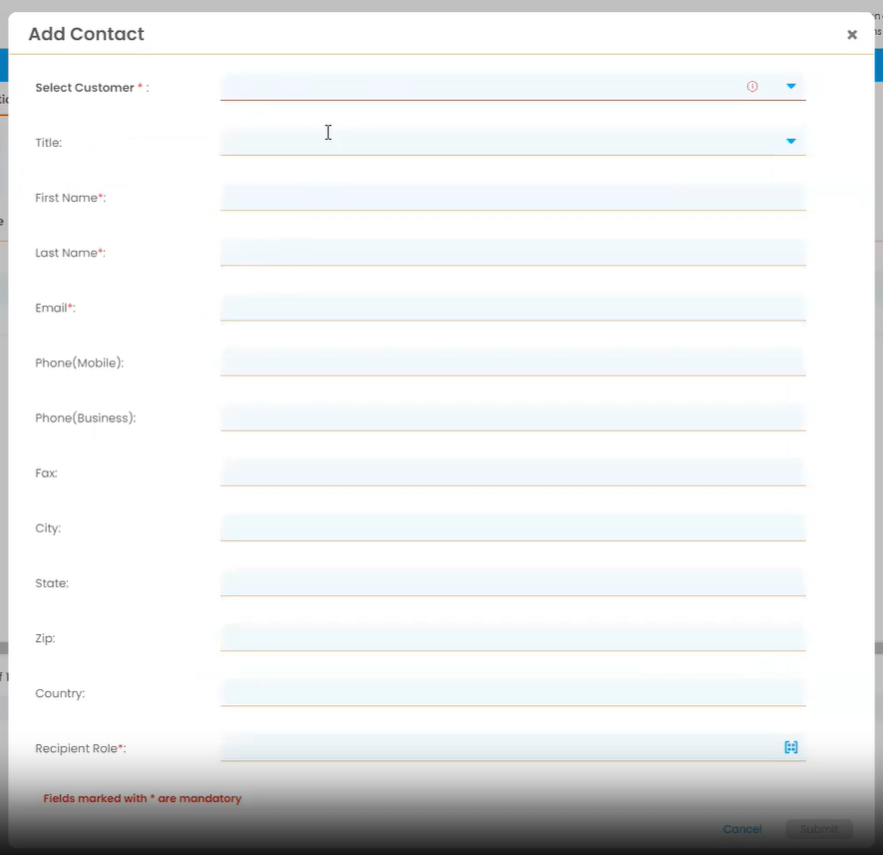The width and height of the screenshot is (883, 855).
Task: Open the Title dropdown arrow
Action: [x=791, y=142]
